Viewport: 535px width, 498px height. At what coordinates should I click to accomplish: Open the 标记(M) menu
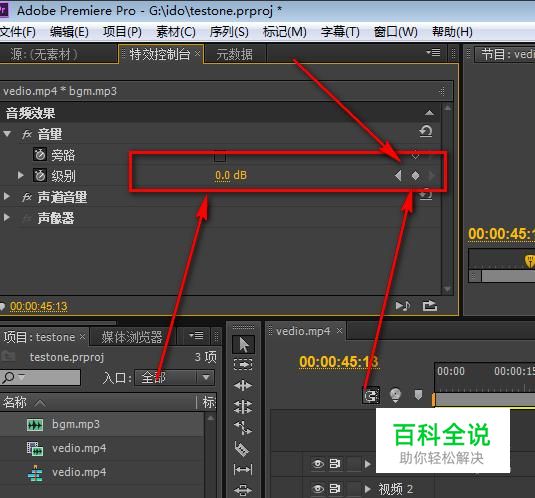click(285, 32)
